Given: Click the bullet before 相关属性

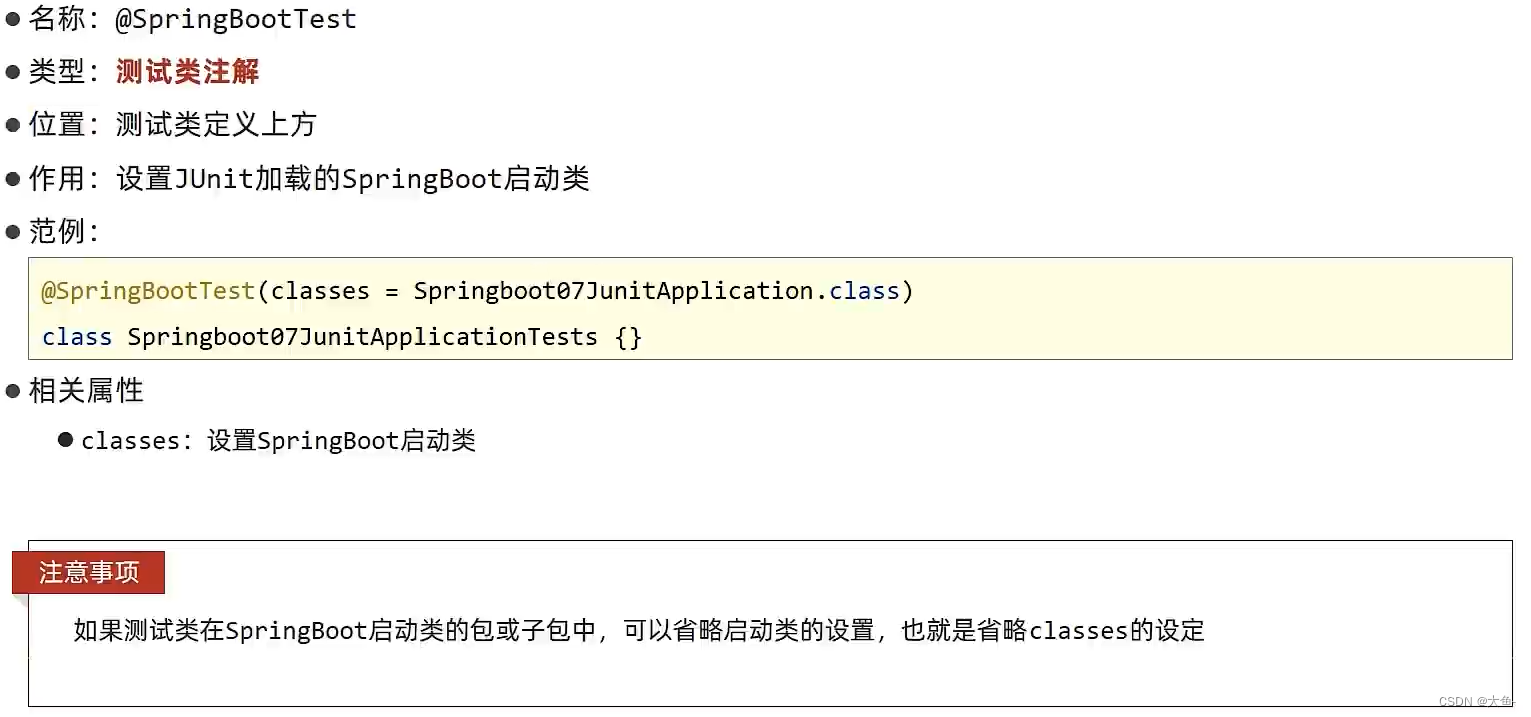Looking at the screenshot, I should click(13, 391).
